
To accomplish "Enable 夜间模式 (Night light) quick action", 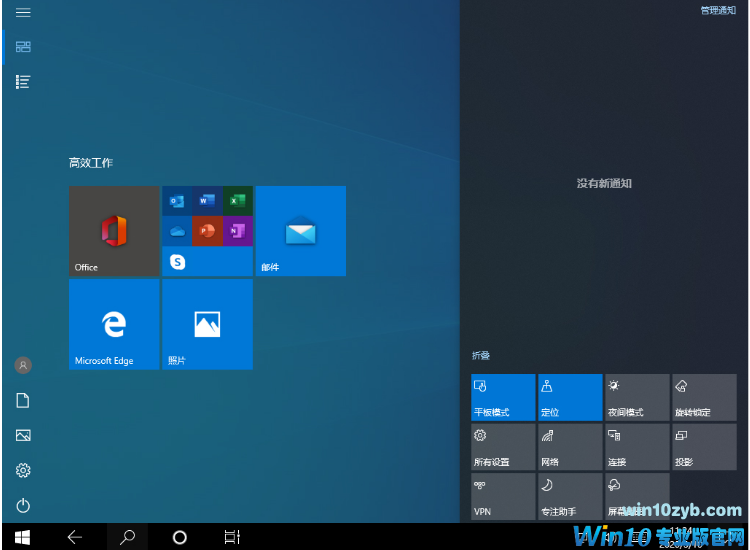I will pos(636,398).
